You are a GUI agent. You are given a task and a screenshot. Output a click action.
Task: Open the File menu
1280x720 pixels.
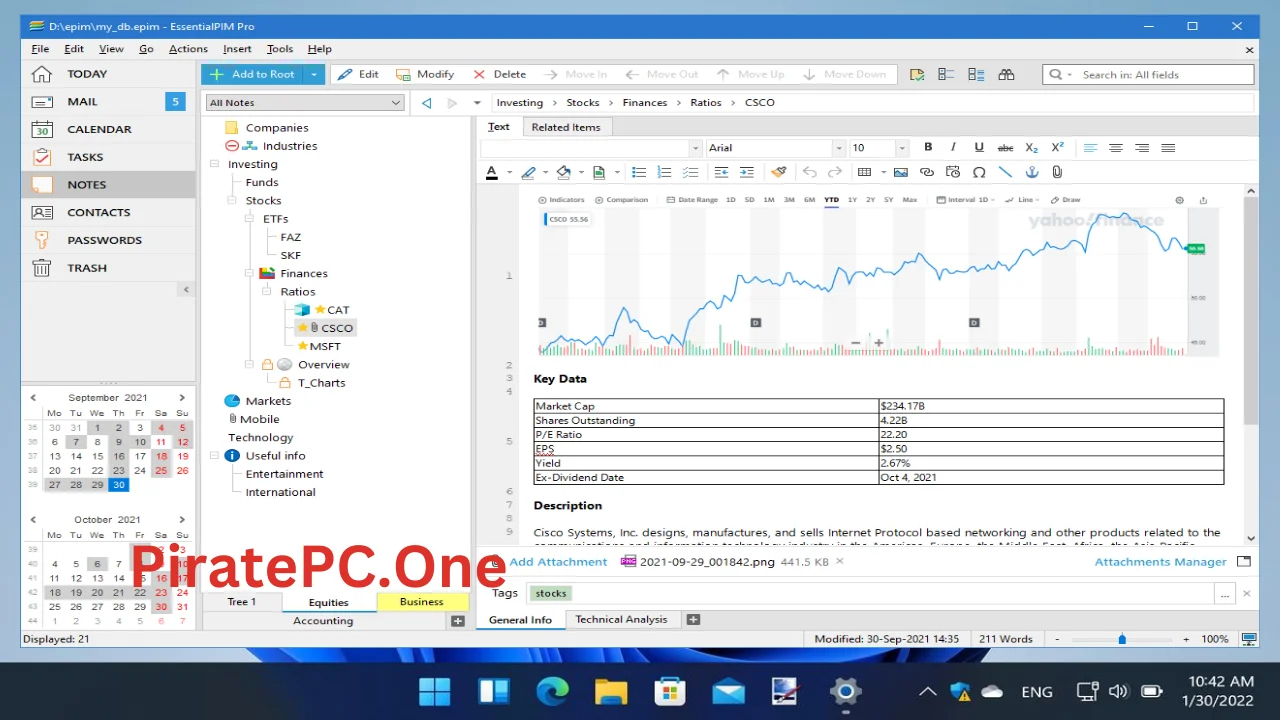[x=40, y=49]
